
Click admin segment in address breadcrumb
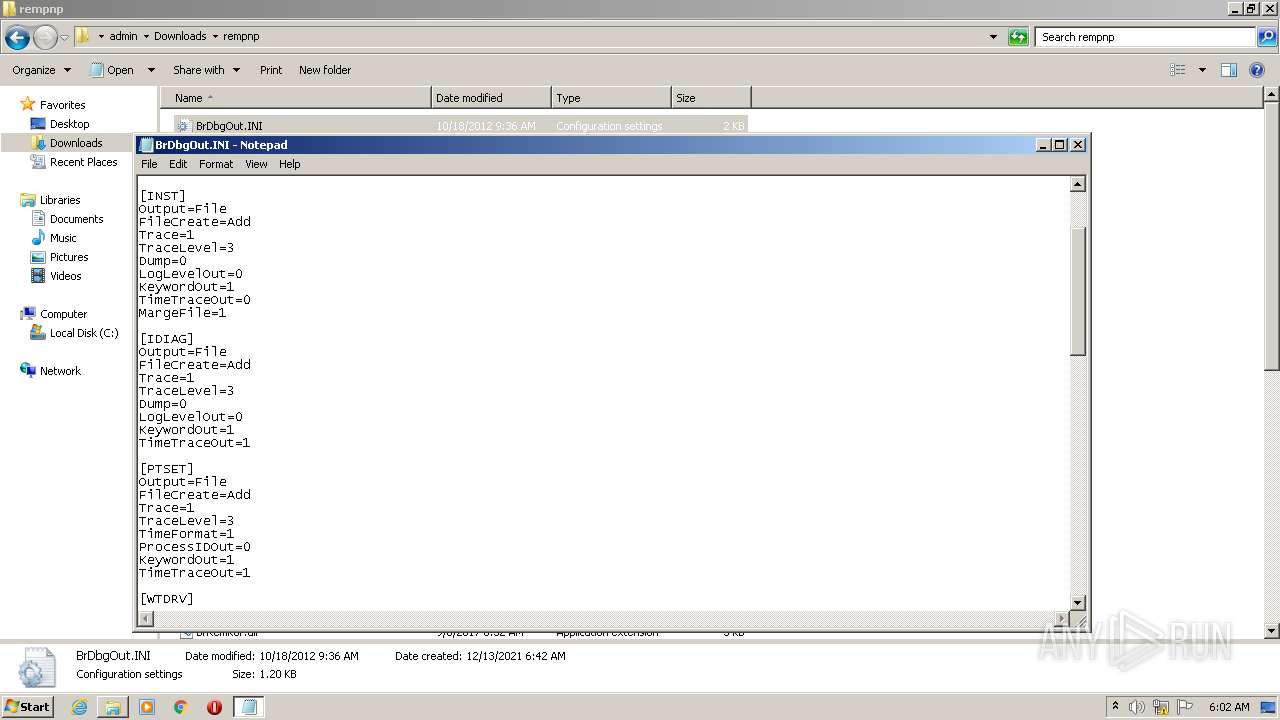123,36
